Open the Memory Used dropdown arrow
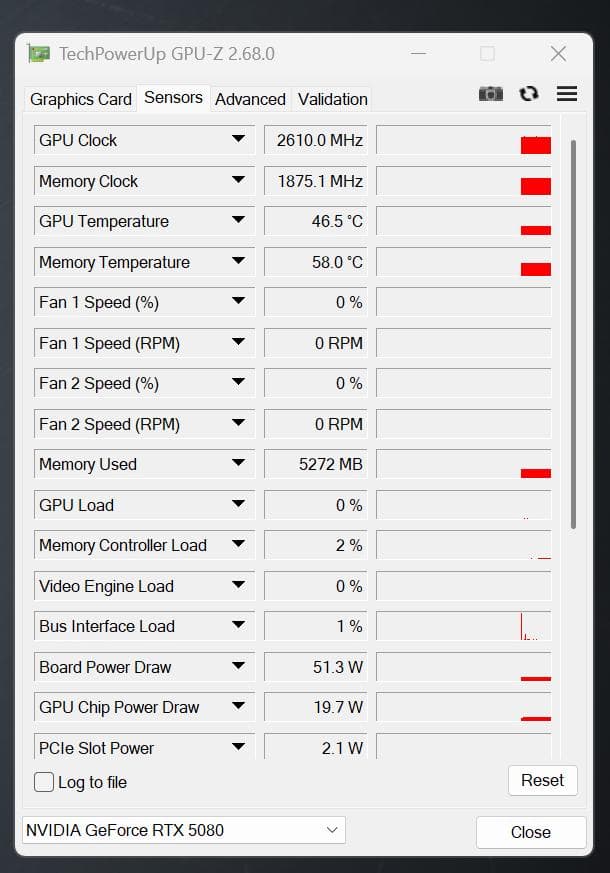Image resolution: width=610 pixels, height=873 pixels. [x=238, y=464]
